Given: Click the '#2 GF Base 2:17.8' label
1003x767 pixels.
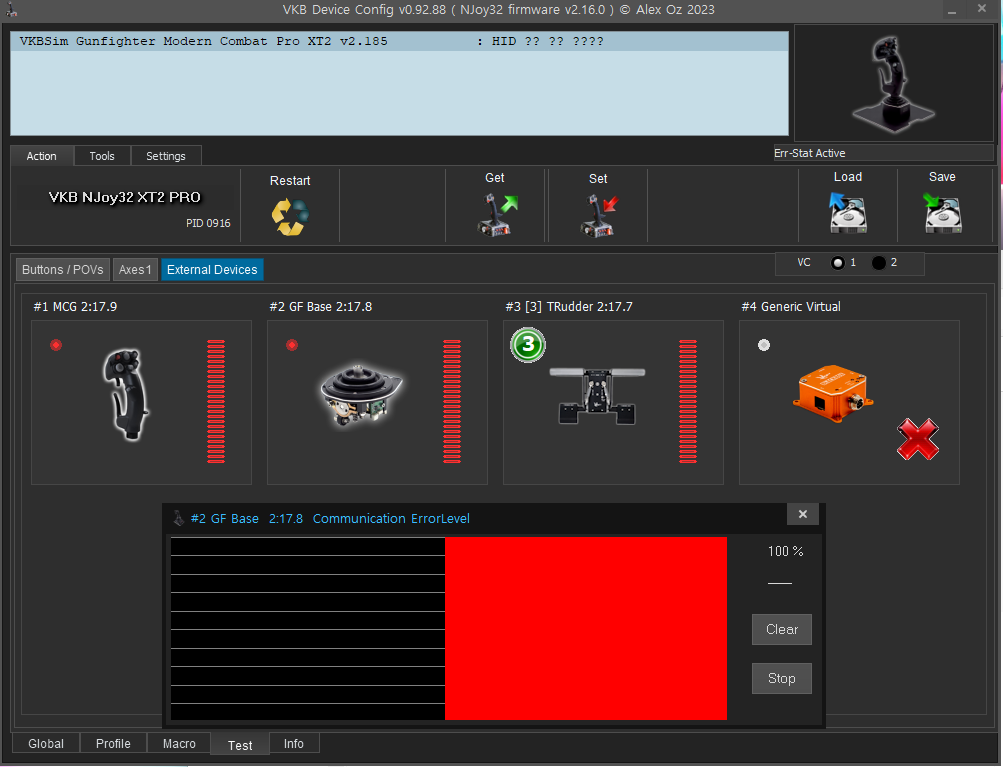Looking at the screenshot, I should [x=320, y=306].
